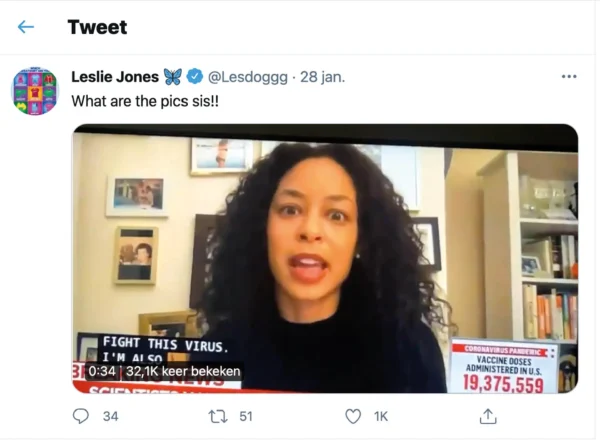This screenshot has width=600, height=440.
Task: Click the Tweet page header title
Action: coord(97,27)
